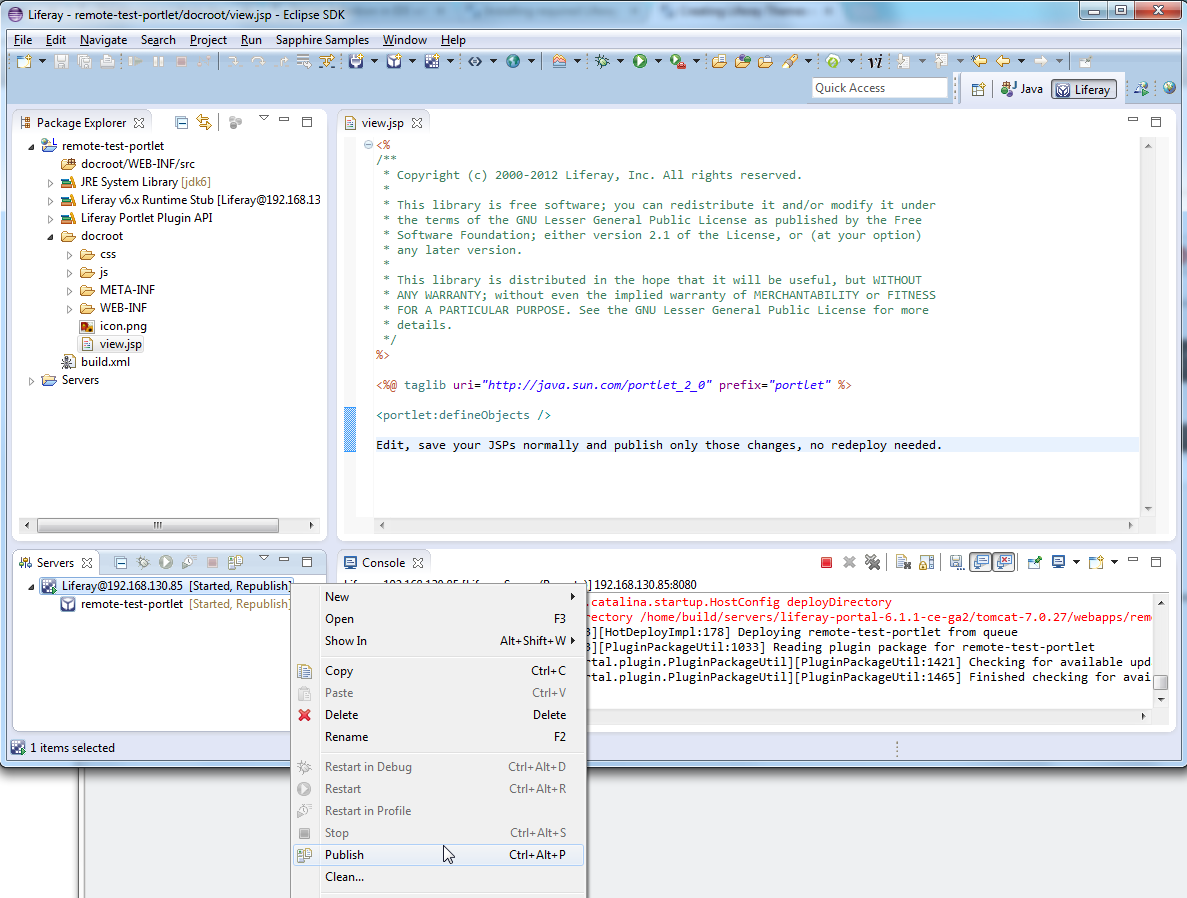Open the New submenu in context menu
The image size is (1187, 898).
pyautogui.click(x=438, y=597)
